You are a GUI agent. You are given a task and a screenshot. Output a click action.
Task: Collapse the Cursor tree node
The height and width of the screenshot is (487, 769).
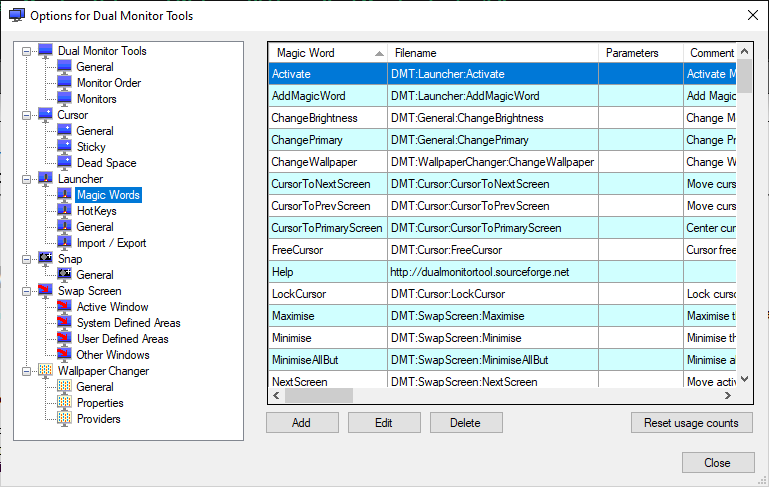[26, 115]
